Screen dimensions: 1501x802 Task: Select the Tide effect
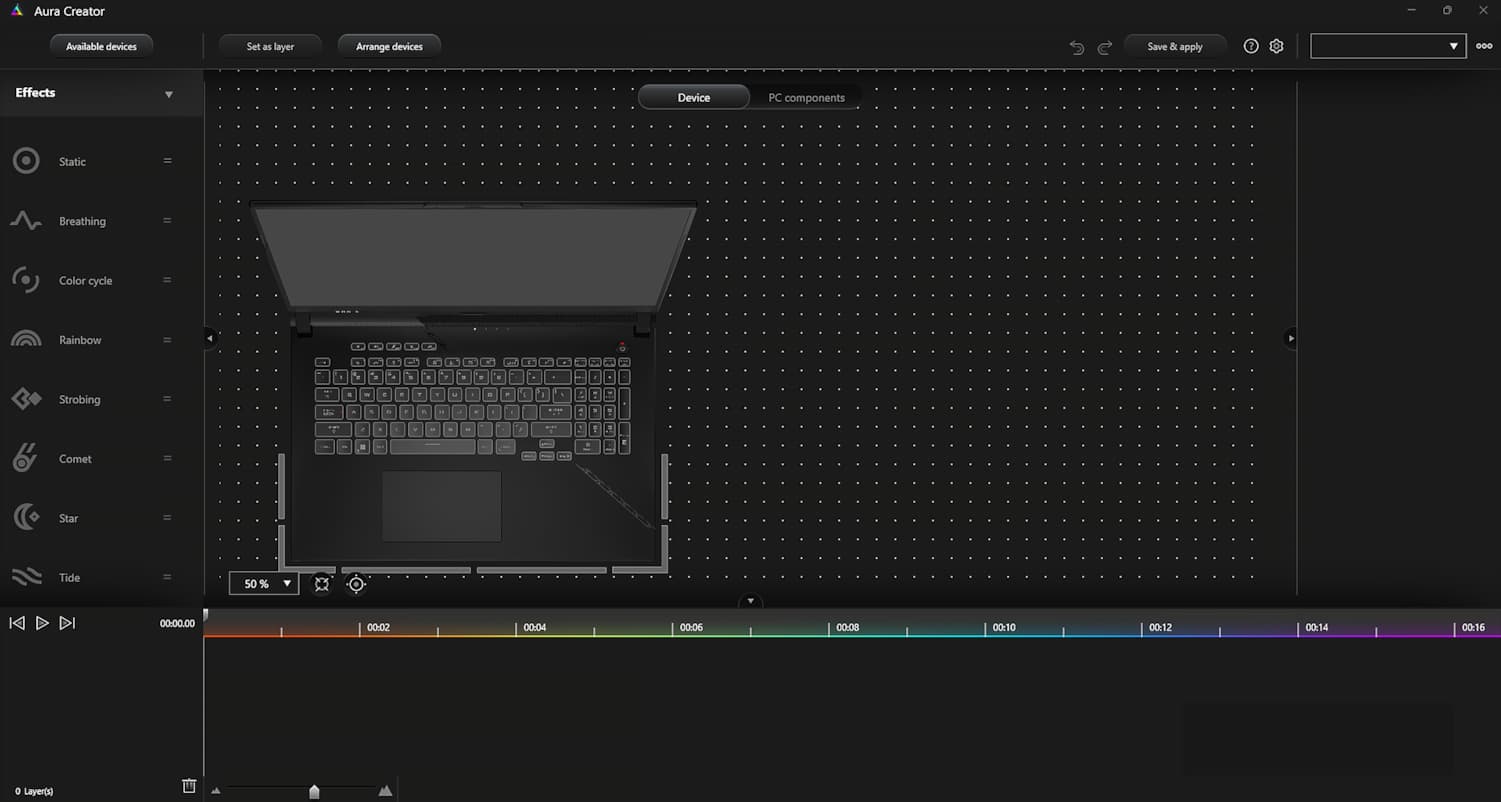pos(69,577)
